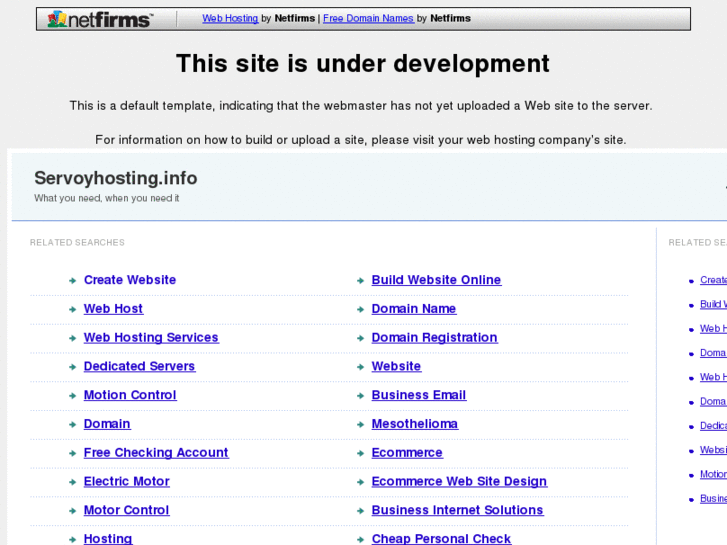Click the Servoyhosting.info site title
This screenshot has height=545, width=727.
point(115,178)
